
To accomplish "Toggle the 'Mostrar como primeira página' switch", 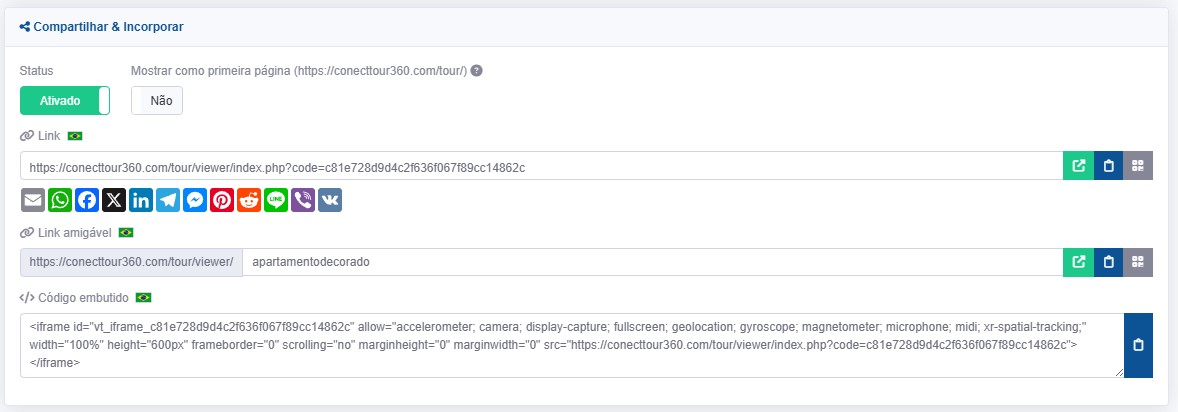I will 157,101.
